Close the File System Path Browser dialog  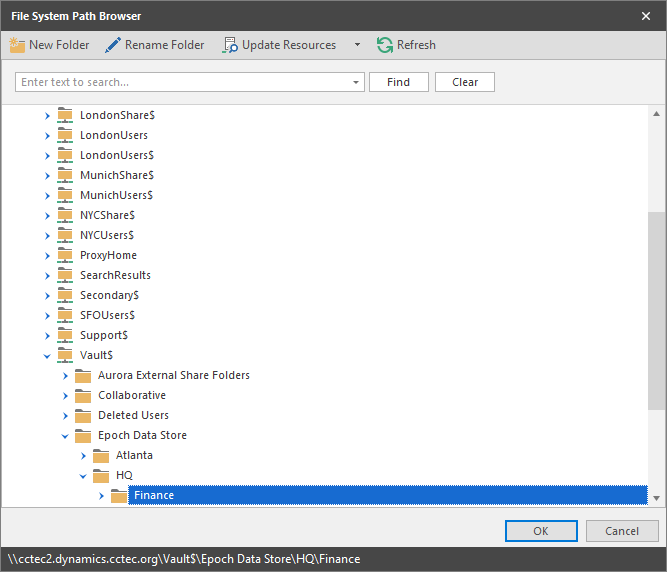(x=646, y=16)
